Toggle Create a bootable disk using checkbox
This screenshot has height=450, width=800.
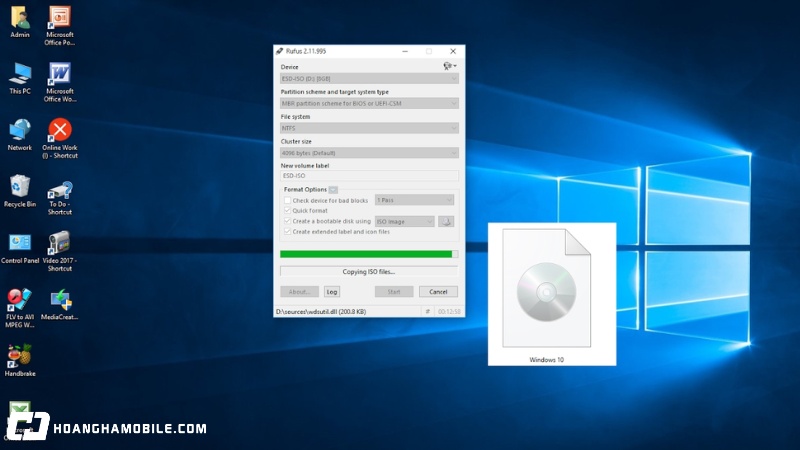[287, 221]
